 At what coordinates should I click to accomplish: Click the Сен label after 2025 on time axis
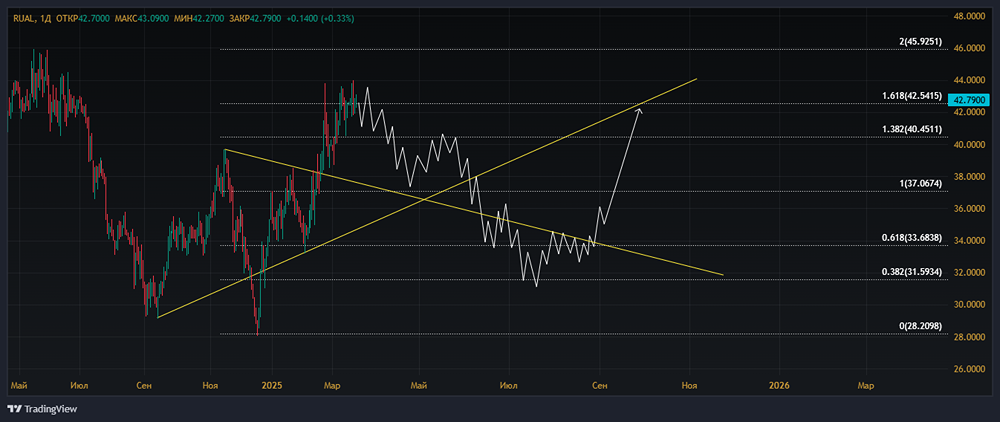pos(599,385)
